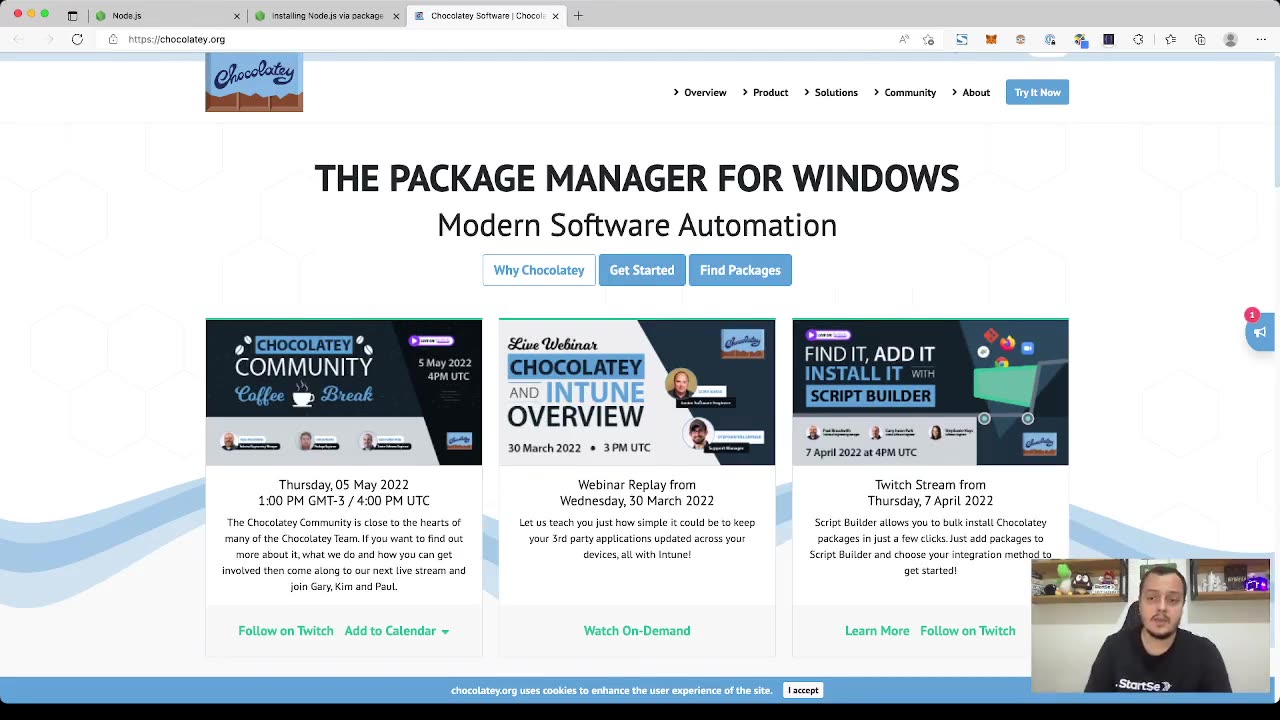
Task: Click 'Thursday, 7 April 2022' text
Action: point(930,501)
